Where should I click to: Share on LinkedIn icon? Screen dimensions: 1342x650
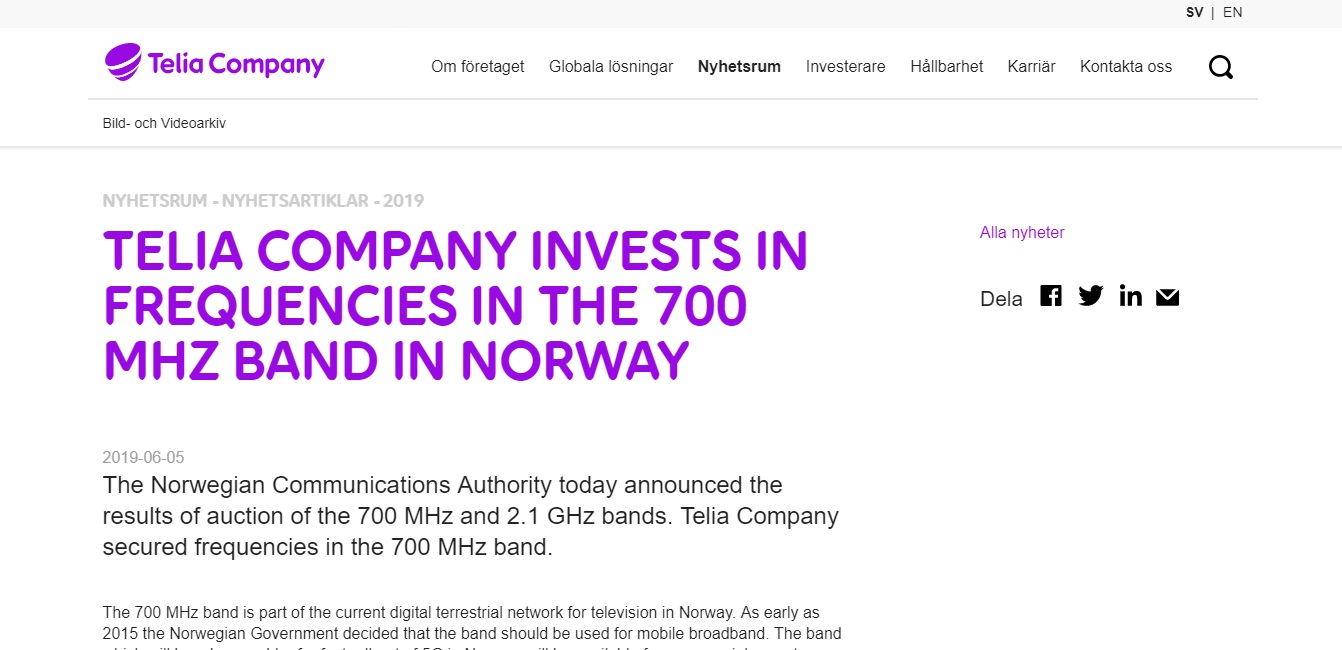[x=1130, y=296]
